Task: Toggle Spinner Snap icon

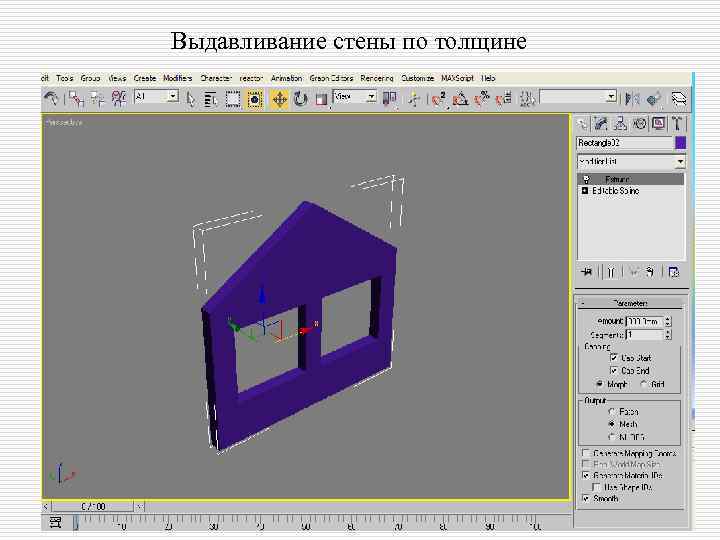Action: [x=504, y=99]
